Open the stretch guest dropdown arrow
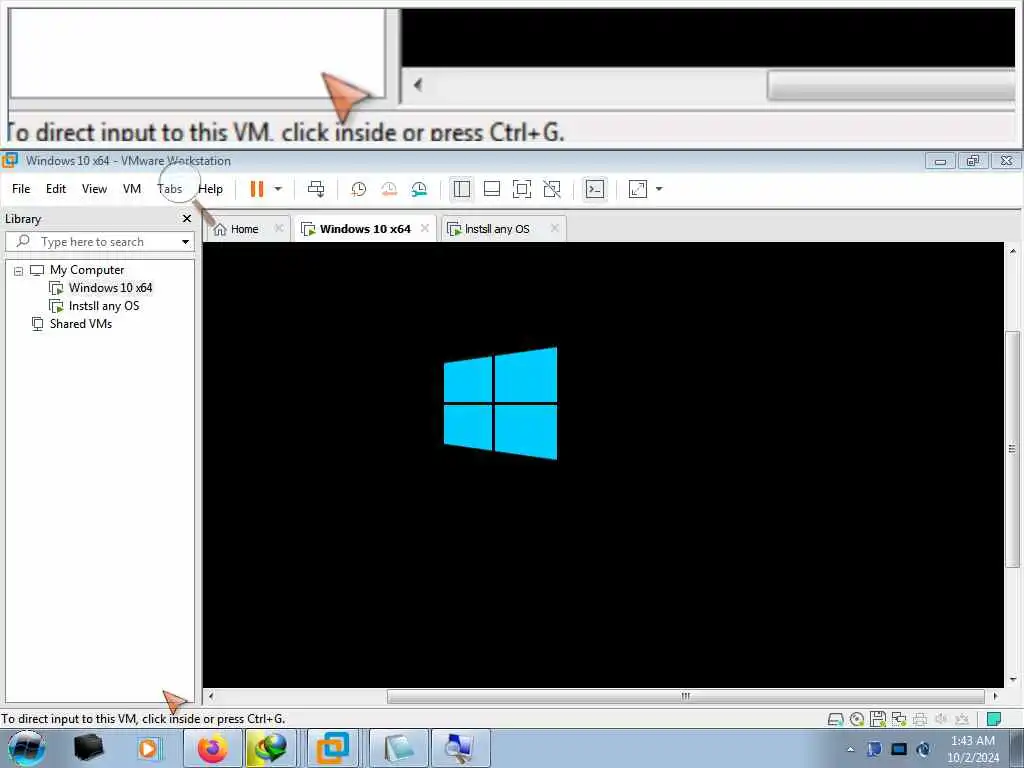Screen dimensions: 1024x768 coord(659,189)
